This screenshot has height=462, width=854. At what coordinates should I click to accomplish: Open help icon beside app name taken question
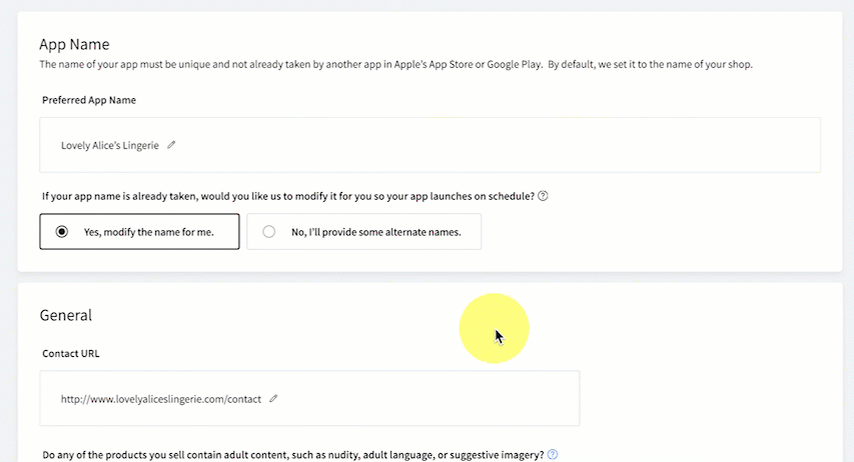(543, 196)
